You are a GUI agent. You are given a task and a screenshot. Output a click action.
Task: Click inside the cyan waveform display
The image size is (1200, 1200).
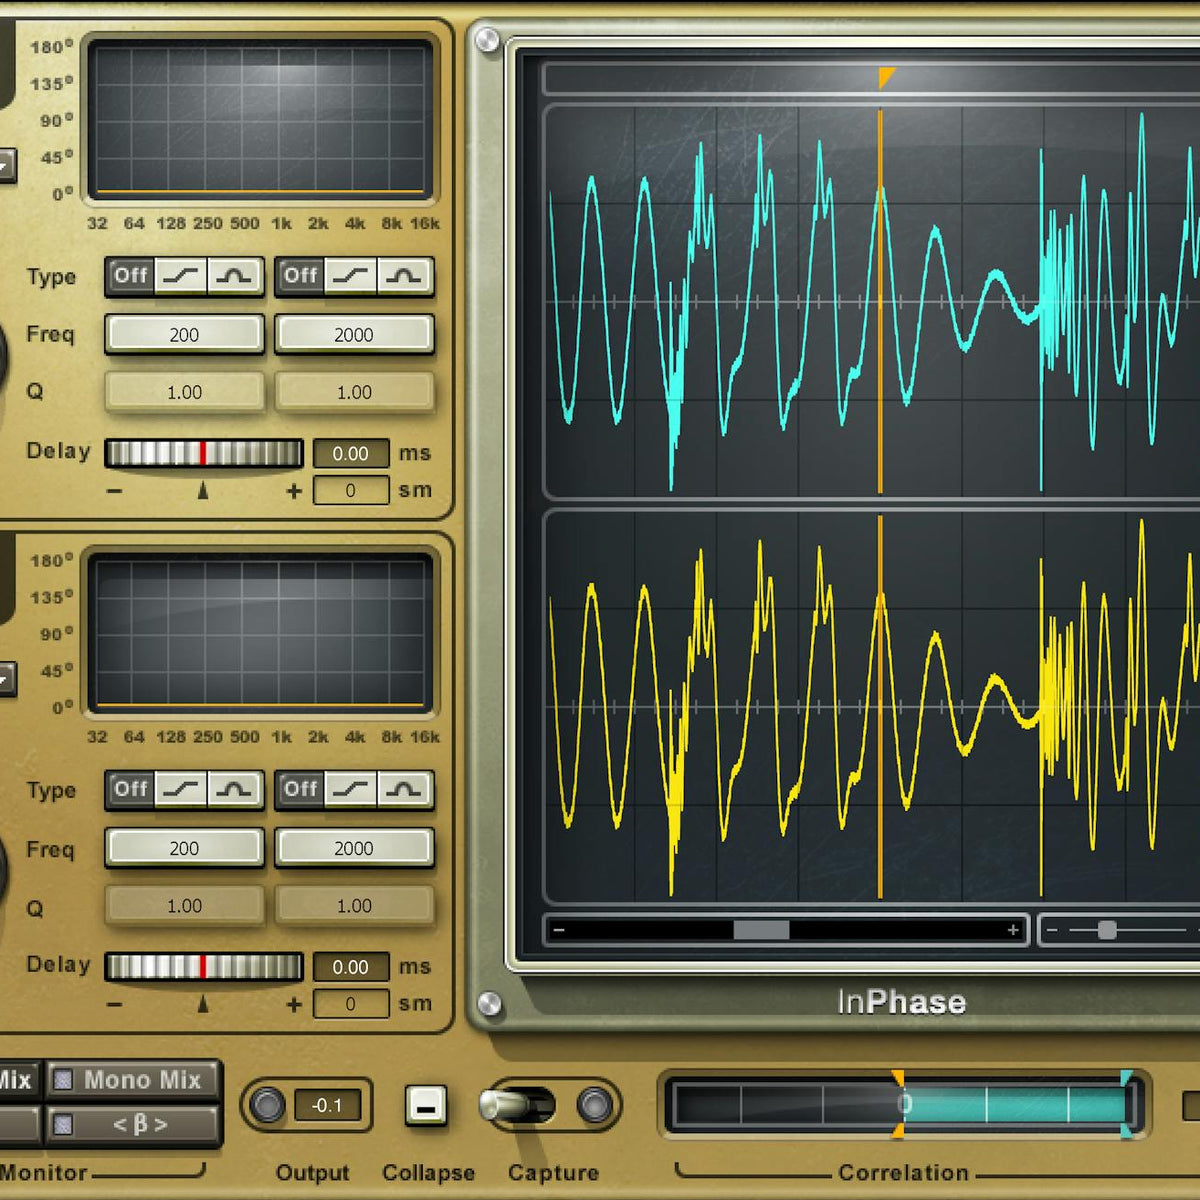tap(872, 301)
